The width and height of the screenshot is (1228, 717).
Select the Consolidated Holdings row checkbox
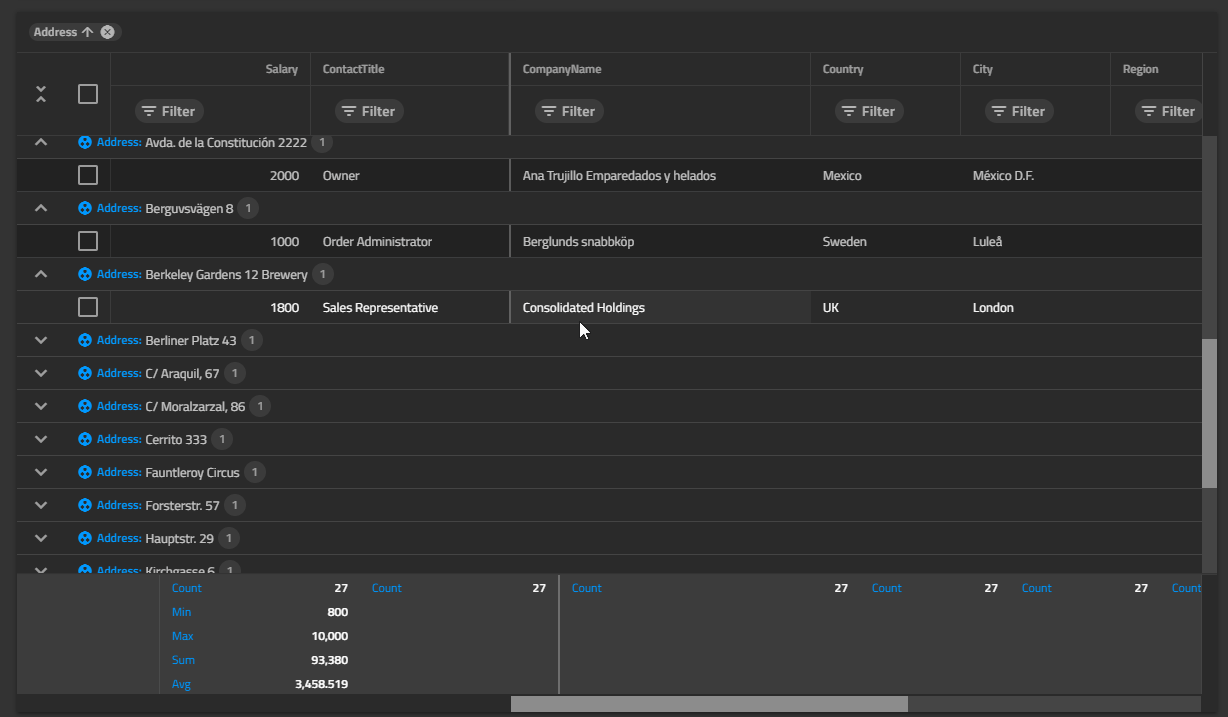click(87, 307)
